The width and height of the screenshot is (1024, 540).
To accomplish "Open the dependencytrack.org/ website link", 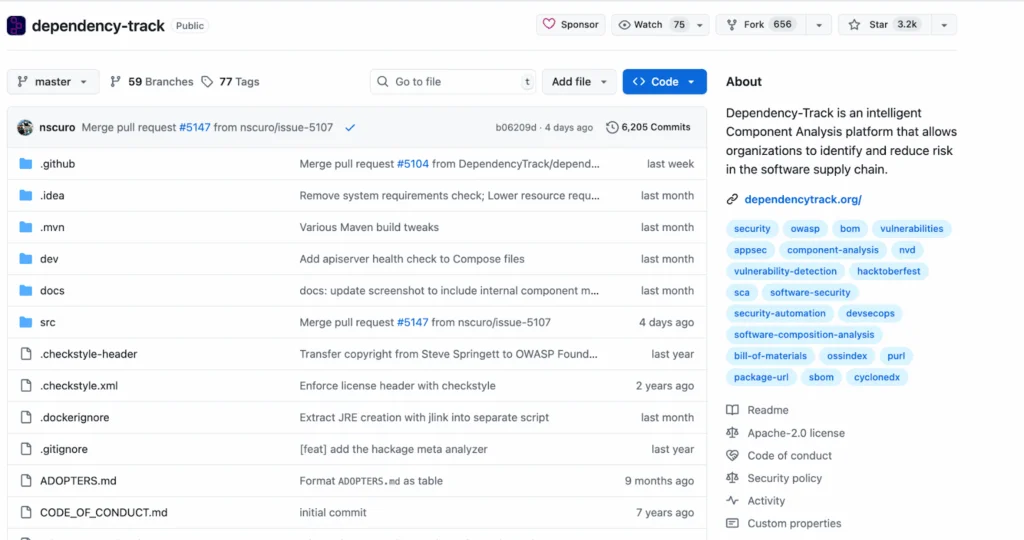I will click(x=803, y=199).
